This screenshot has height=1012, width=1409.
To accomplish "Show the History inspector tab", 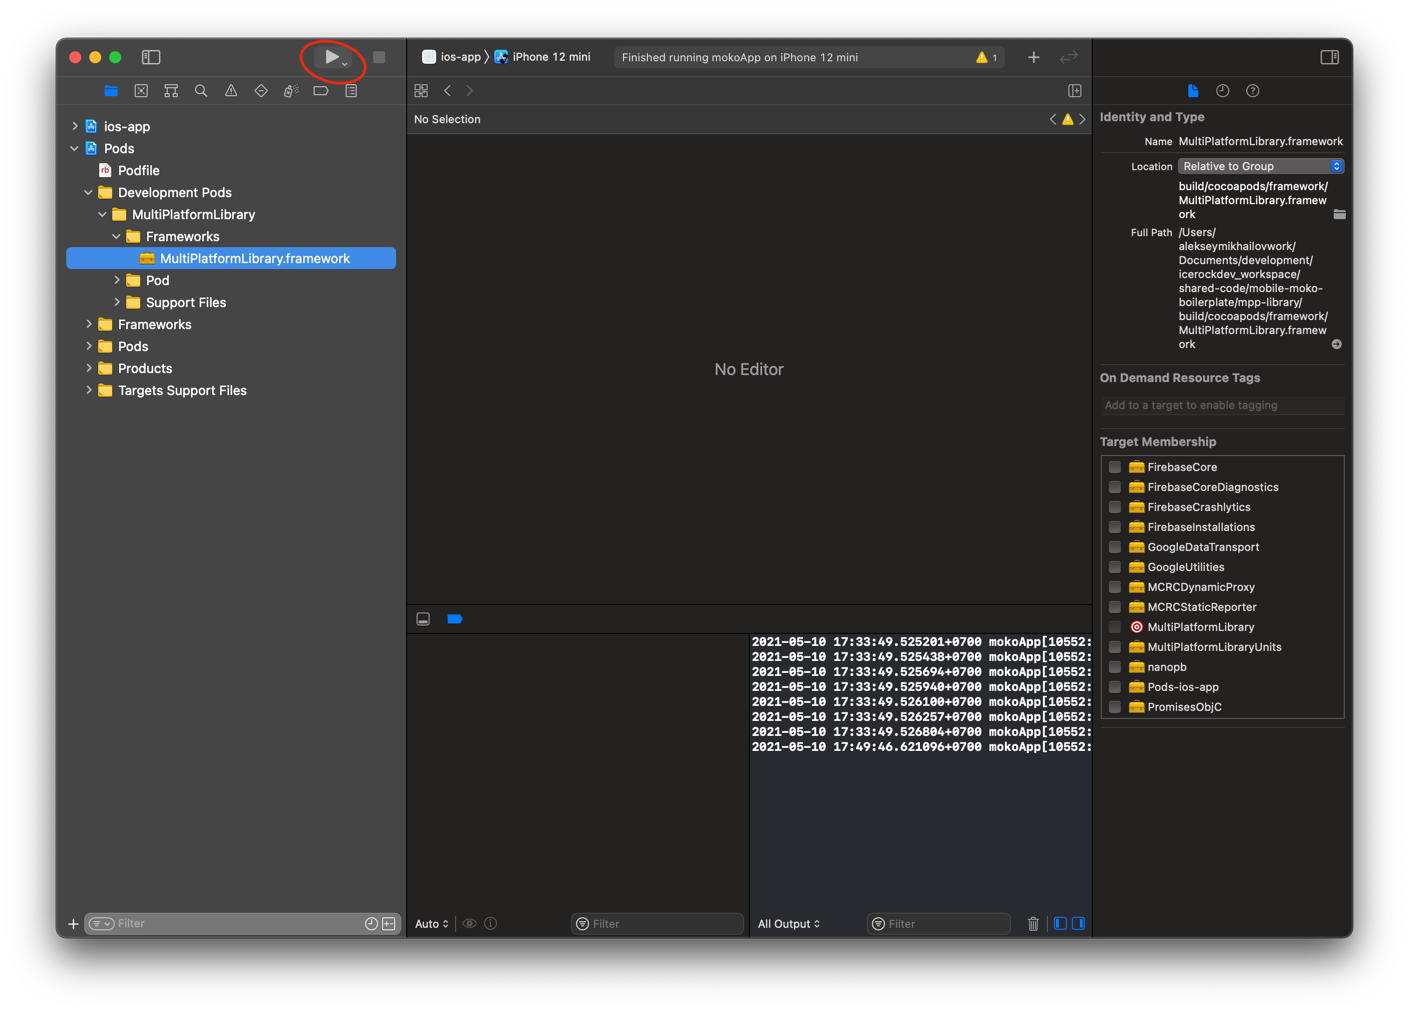I will coord(1222,91).
